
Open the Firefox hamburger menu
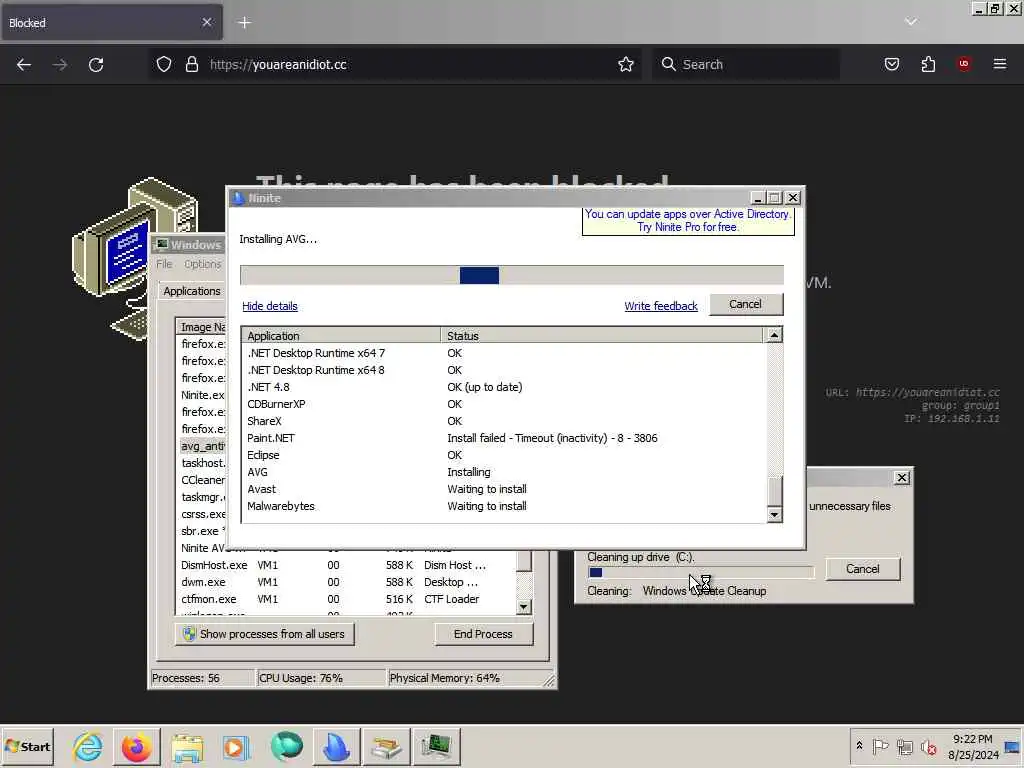[1000, 64]
